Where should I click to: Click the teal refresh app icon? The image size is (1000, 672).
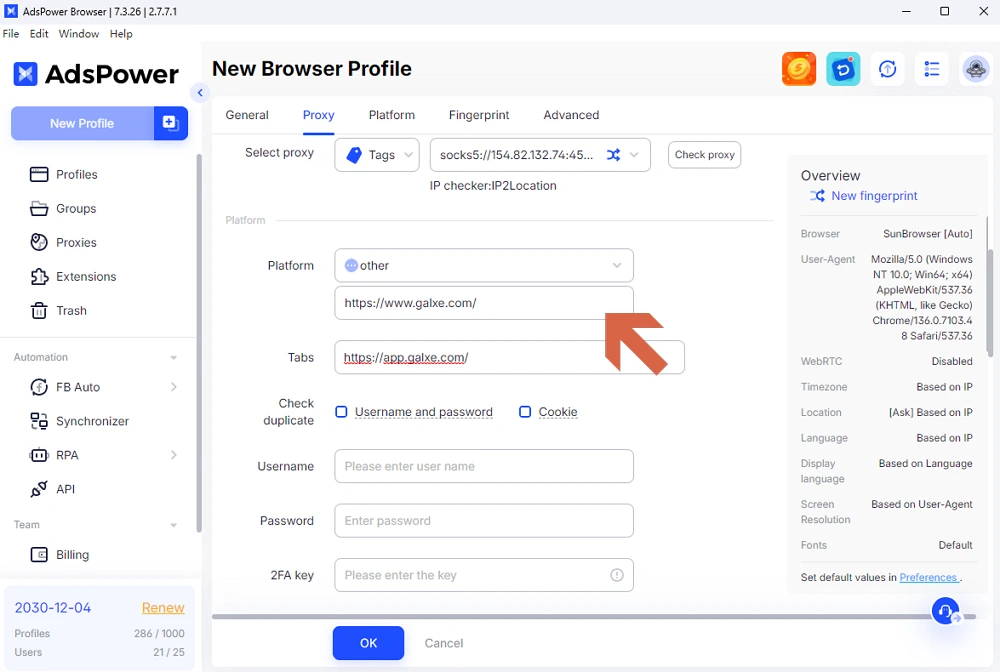[x=843, y=69]
